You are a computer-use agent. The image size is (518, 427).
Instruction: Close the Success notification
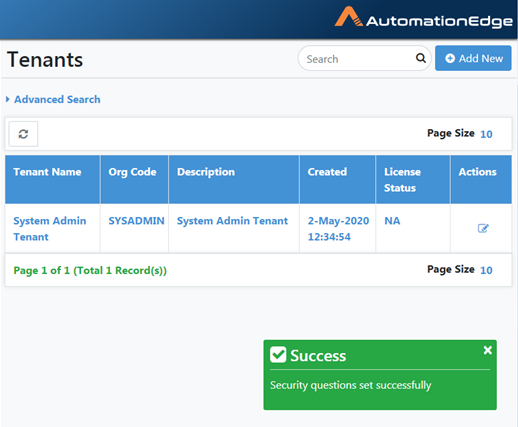point(488,350)
